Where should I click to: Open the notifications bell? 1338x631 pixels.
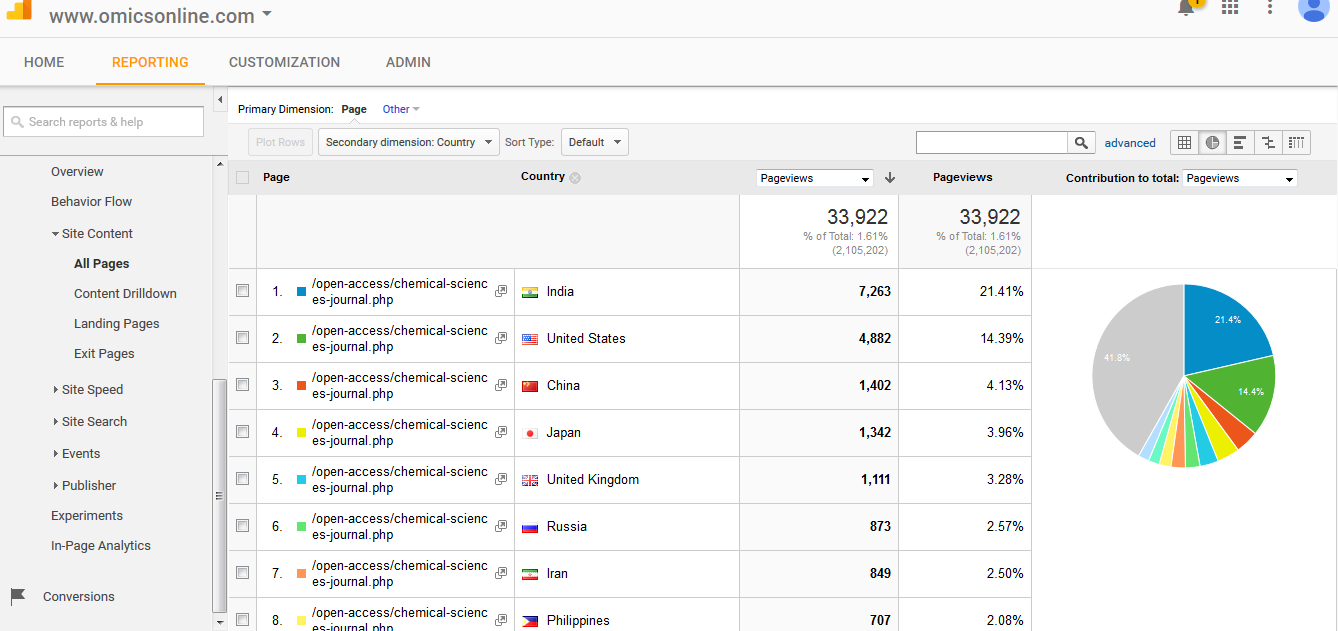1187,7
